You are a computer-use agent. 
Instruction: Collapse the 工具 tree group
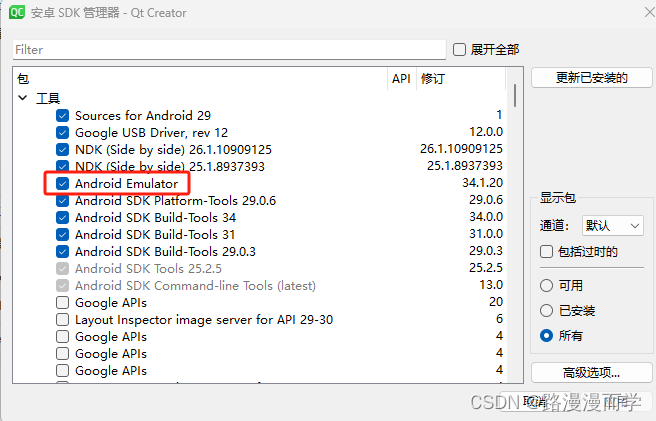coord(23,98)
